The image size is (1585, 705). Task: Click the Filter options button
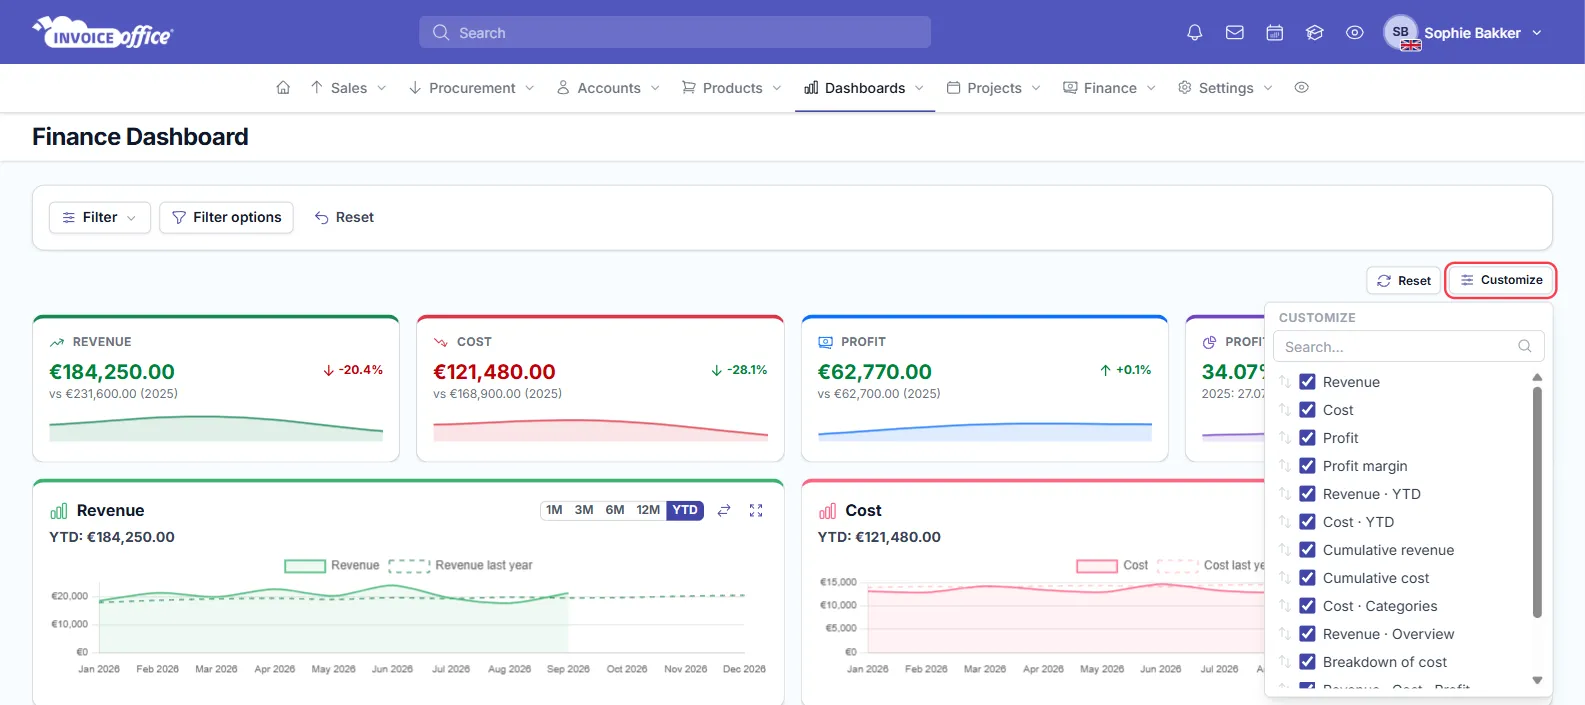click(226, 217)
